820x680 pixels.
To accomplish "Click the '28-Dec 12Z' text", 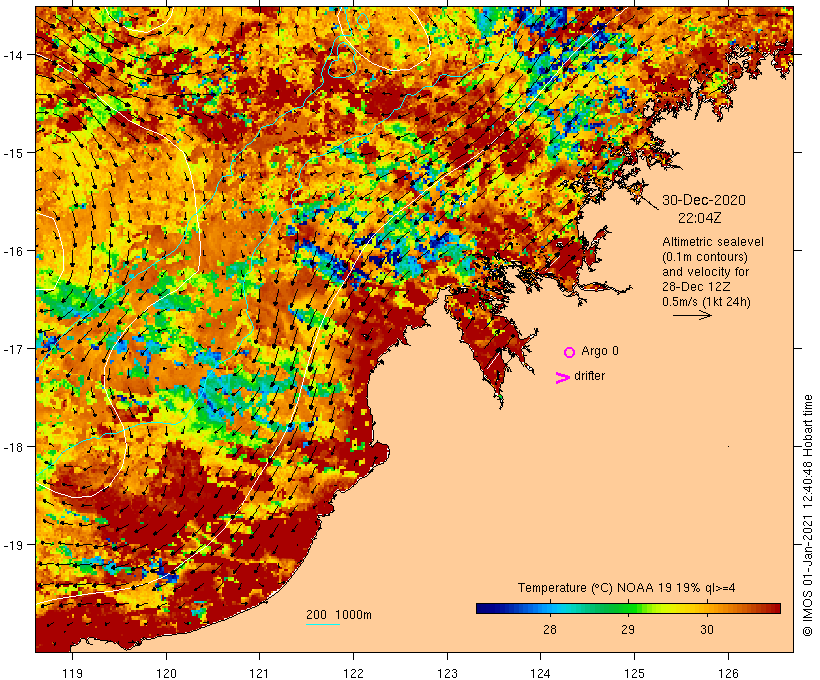I will coord(696,287).
